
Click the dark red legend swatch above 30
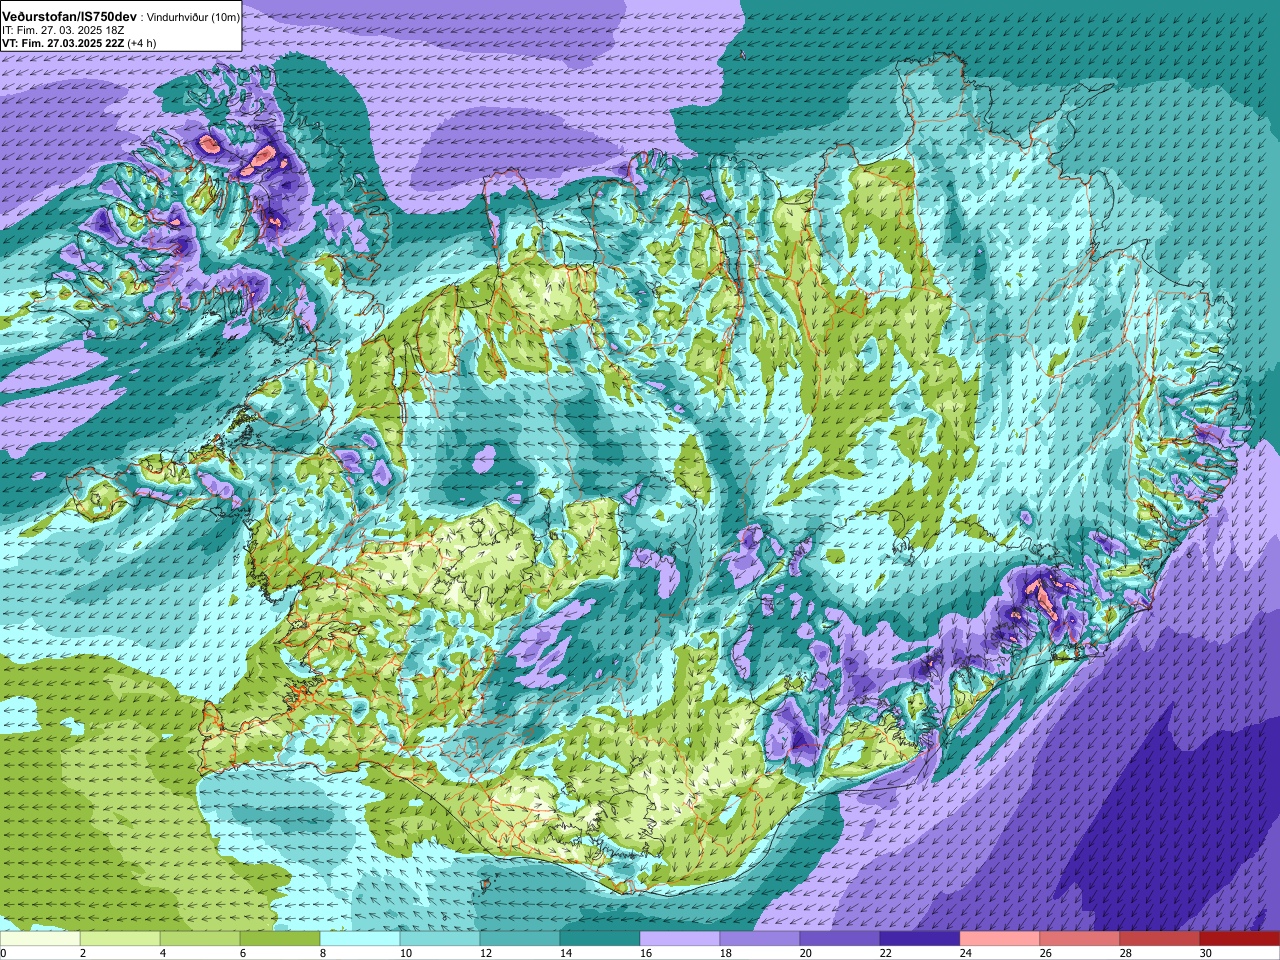tap(1240, 939)
